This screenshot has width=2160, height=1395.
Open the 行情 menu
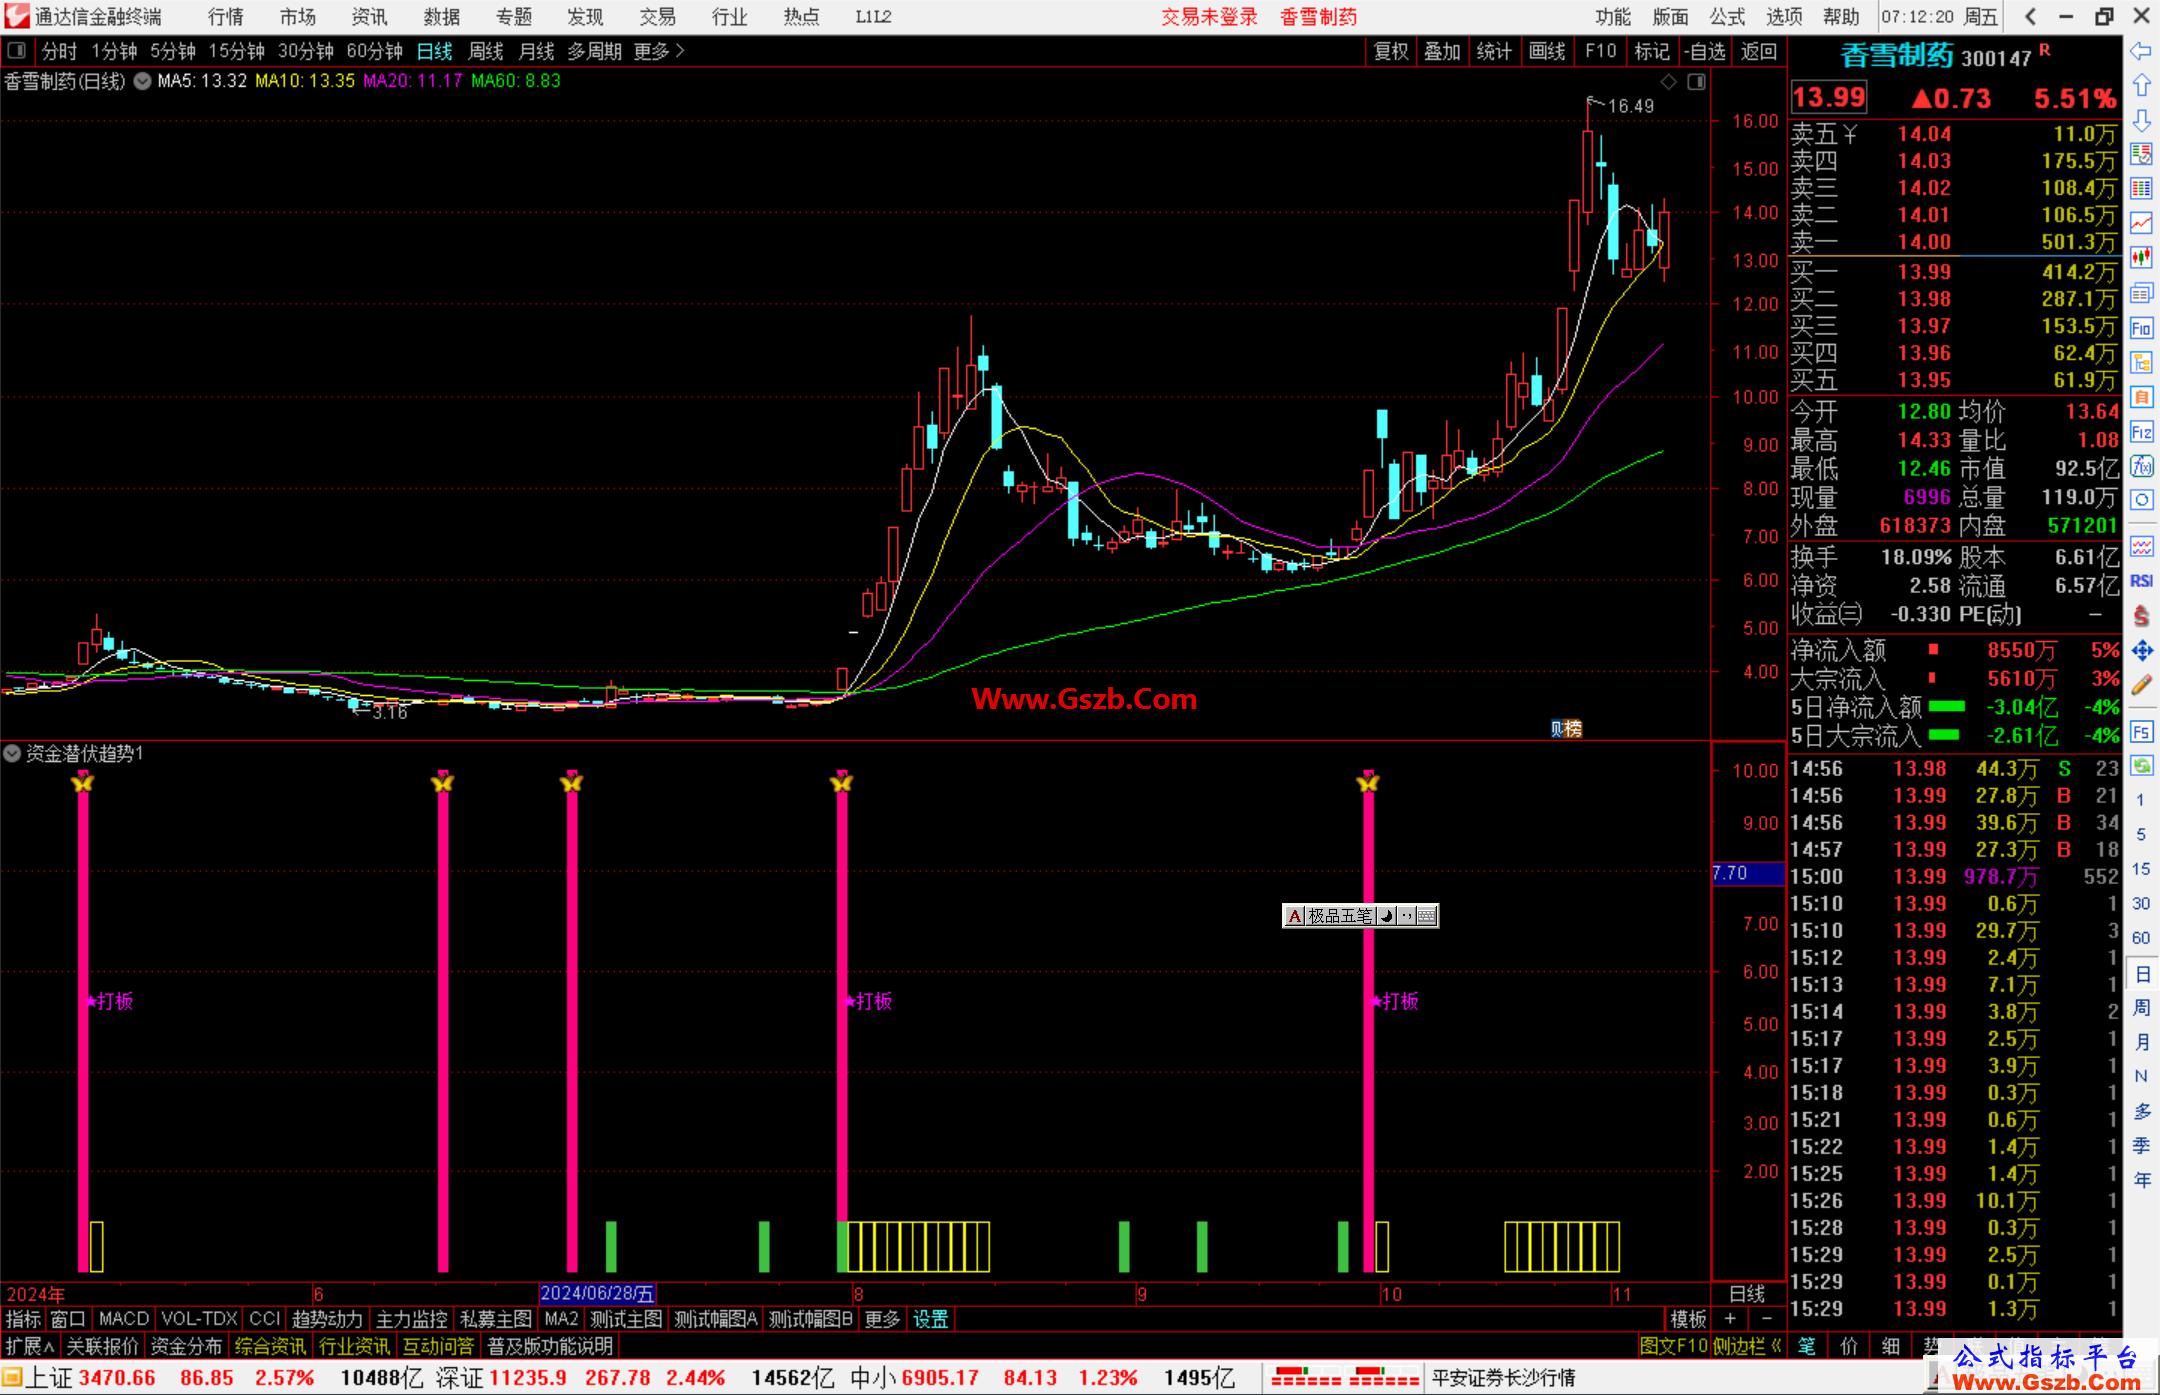pos(226,16)
